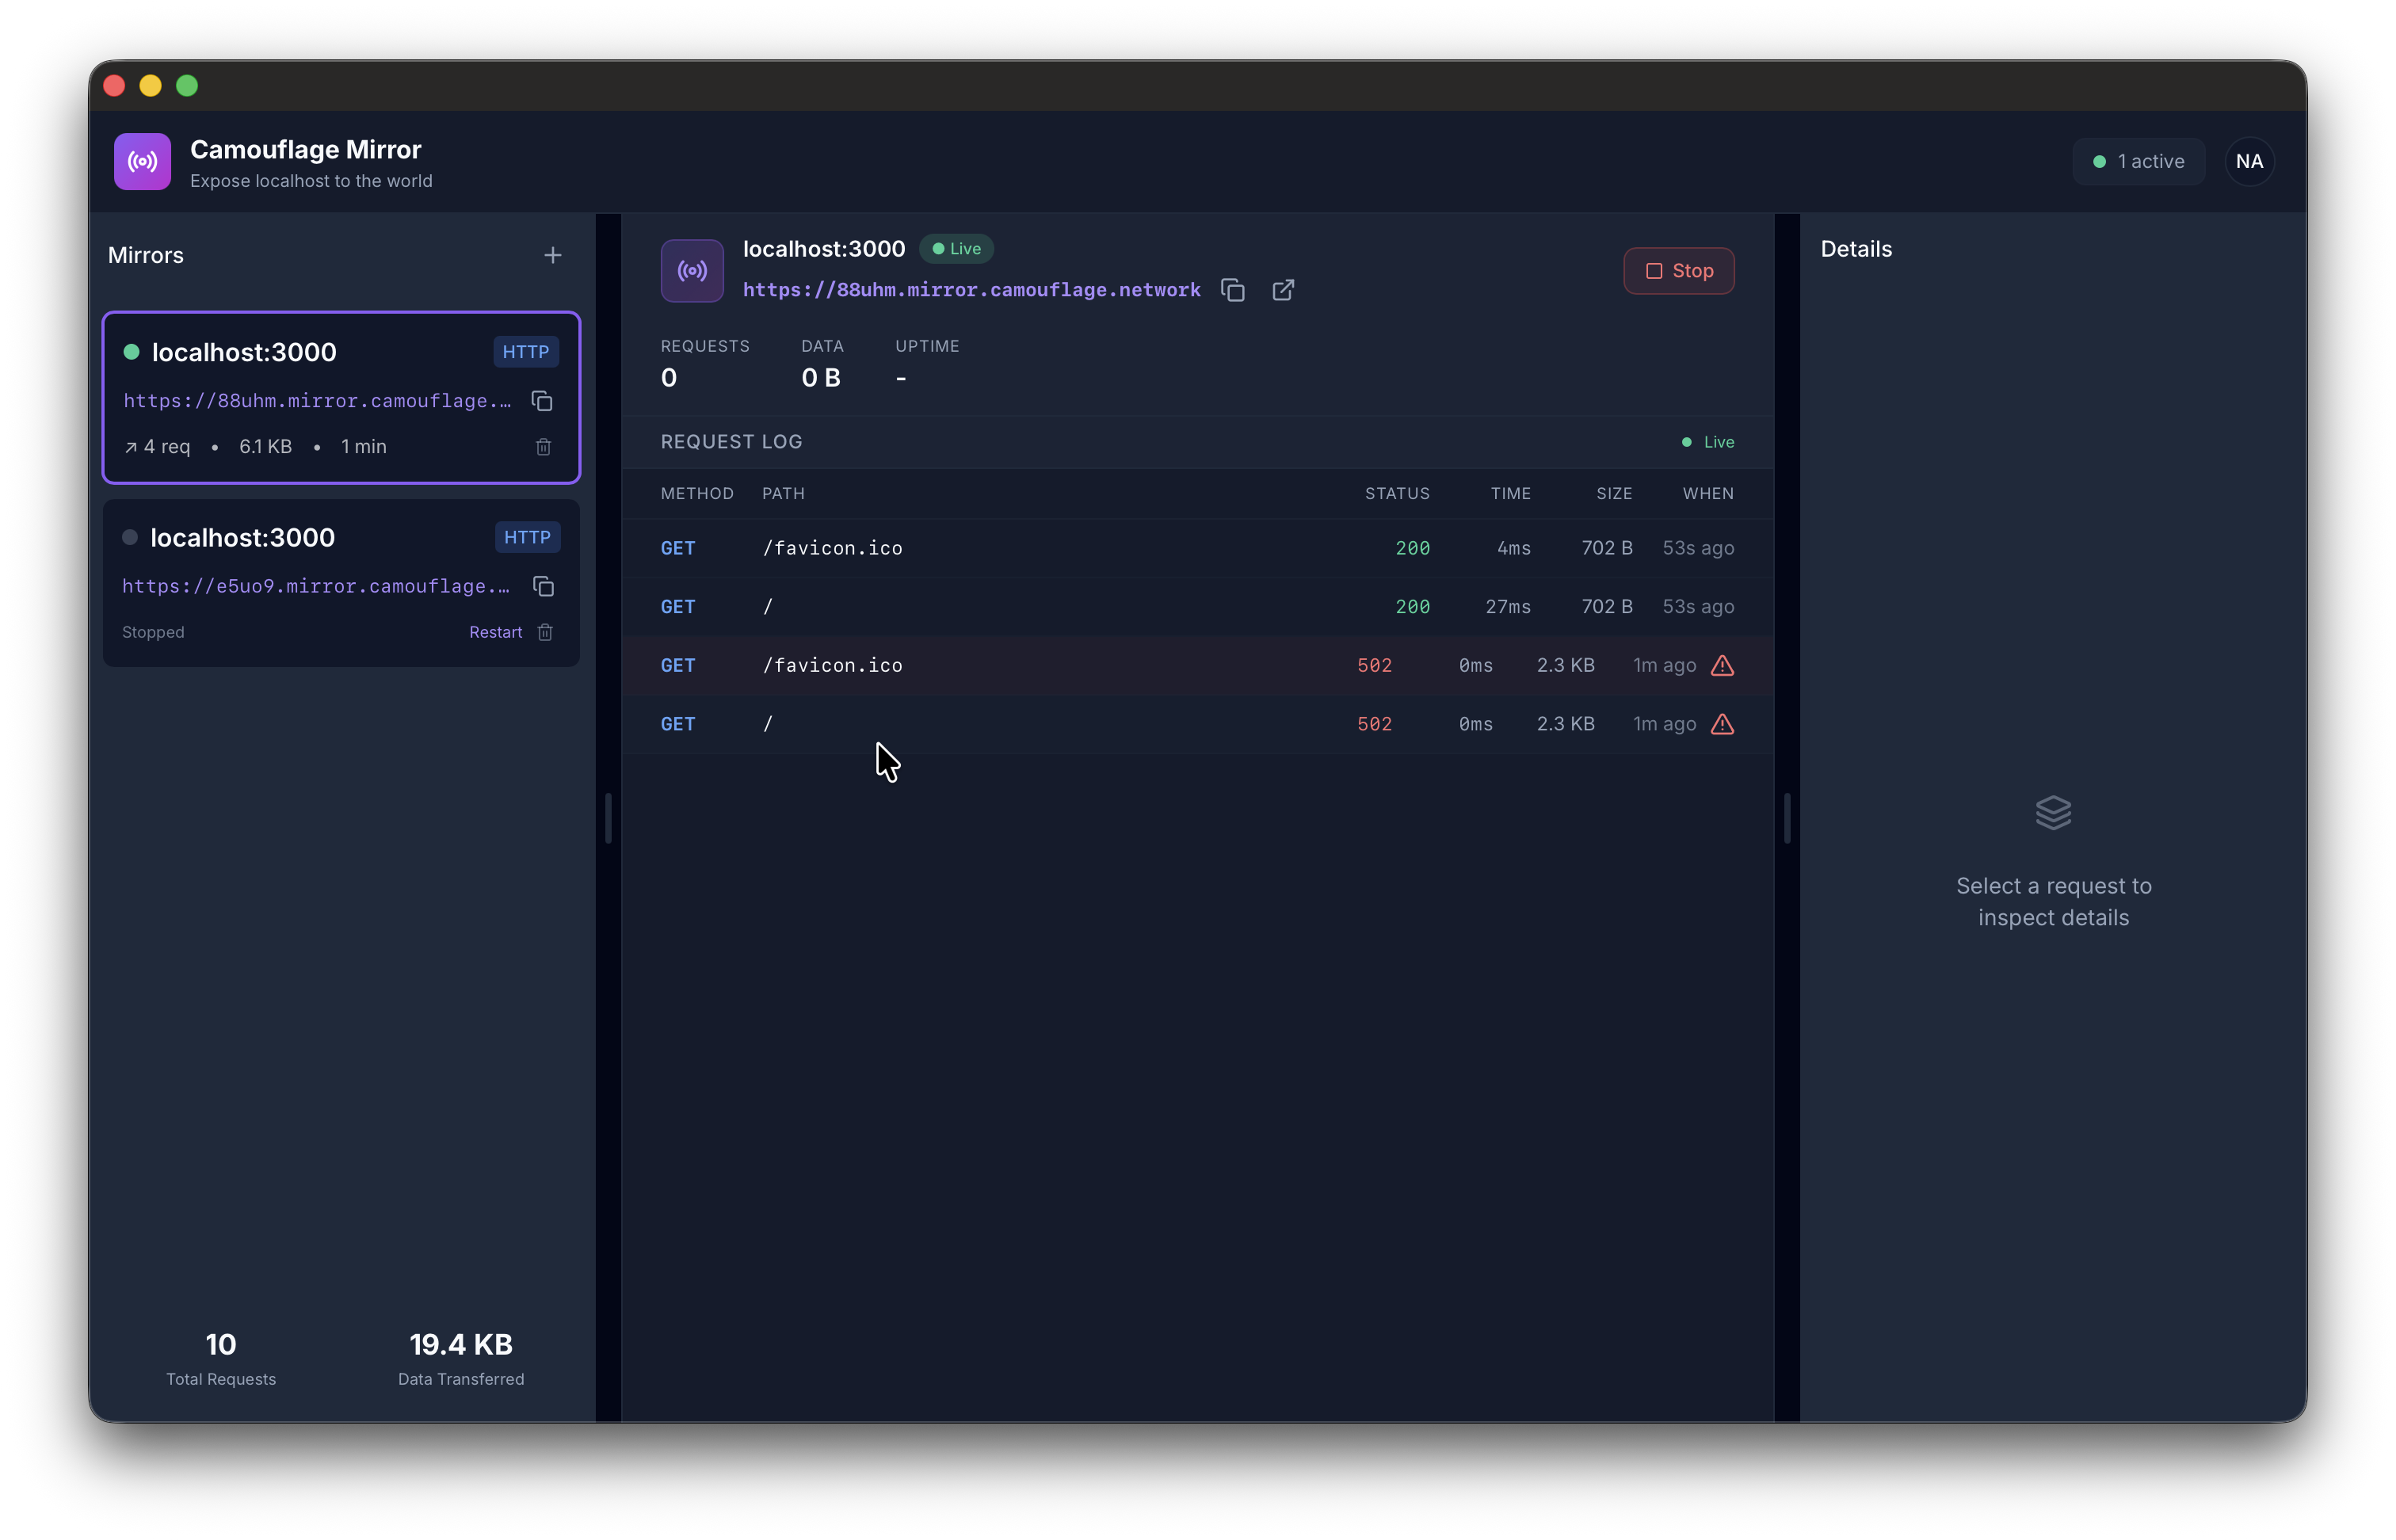Image resolution: width=2396 pixels, height=1540 pixels.
Task: Maximize the window with green button
Action: coord(187,86)
